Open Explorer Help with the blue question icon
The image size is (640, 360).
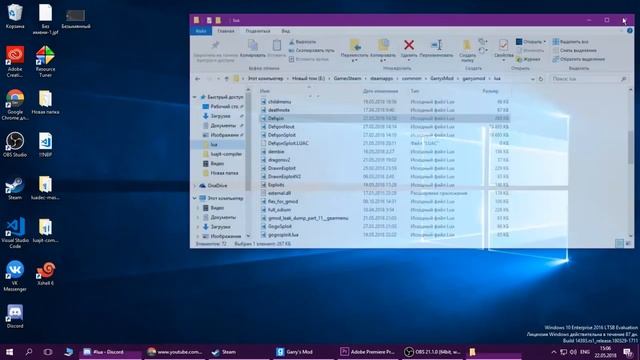(x=630, y=31)
